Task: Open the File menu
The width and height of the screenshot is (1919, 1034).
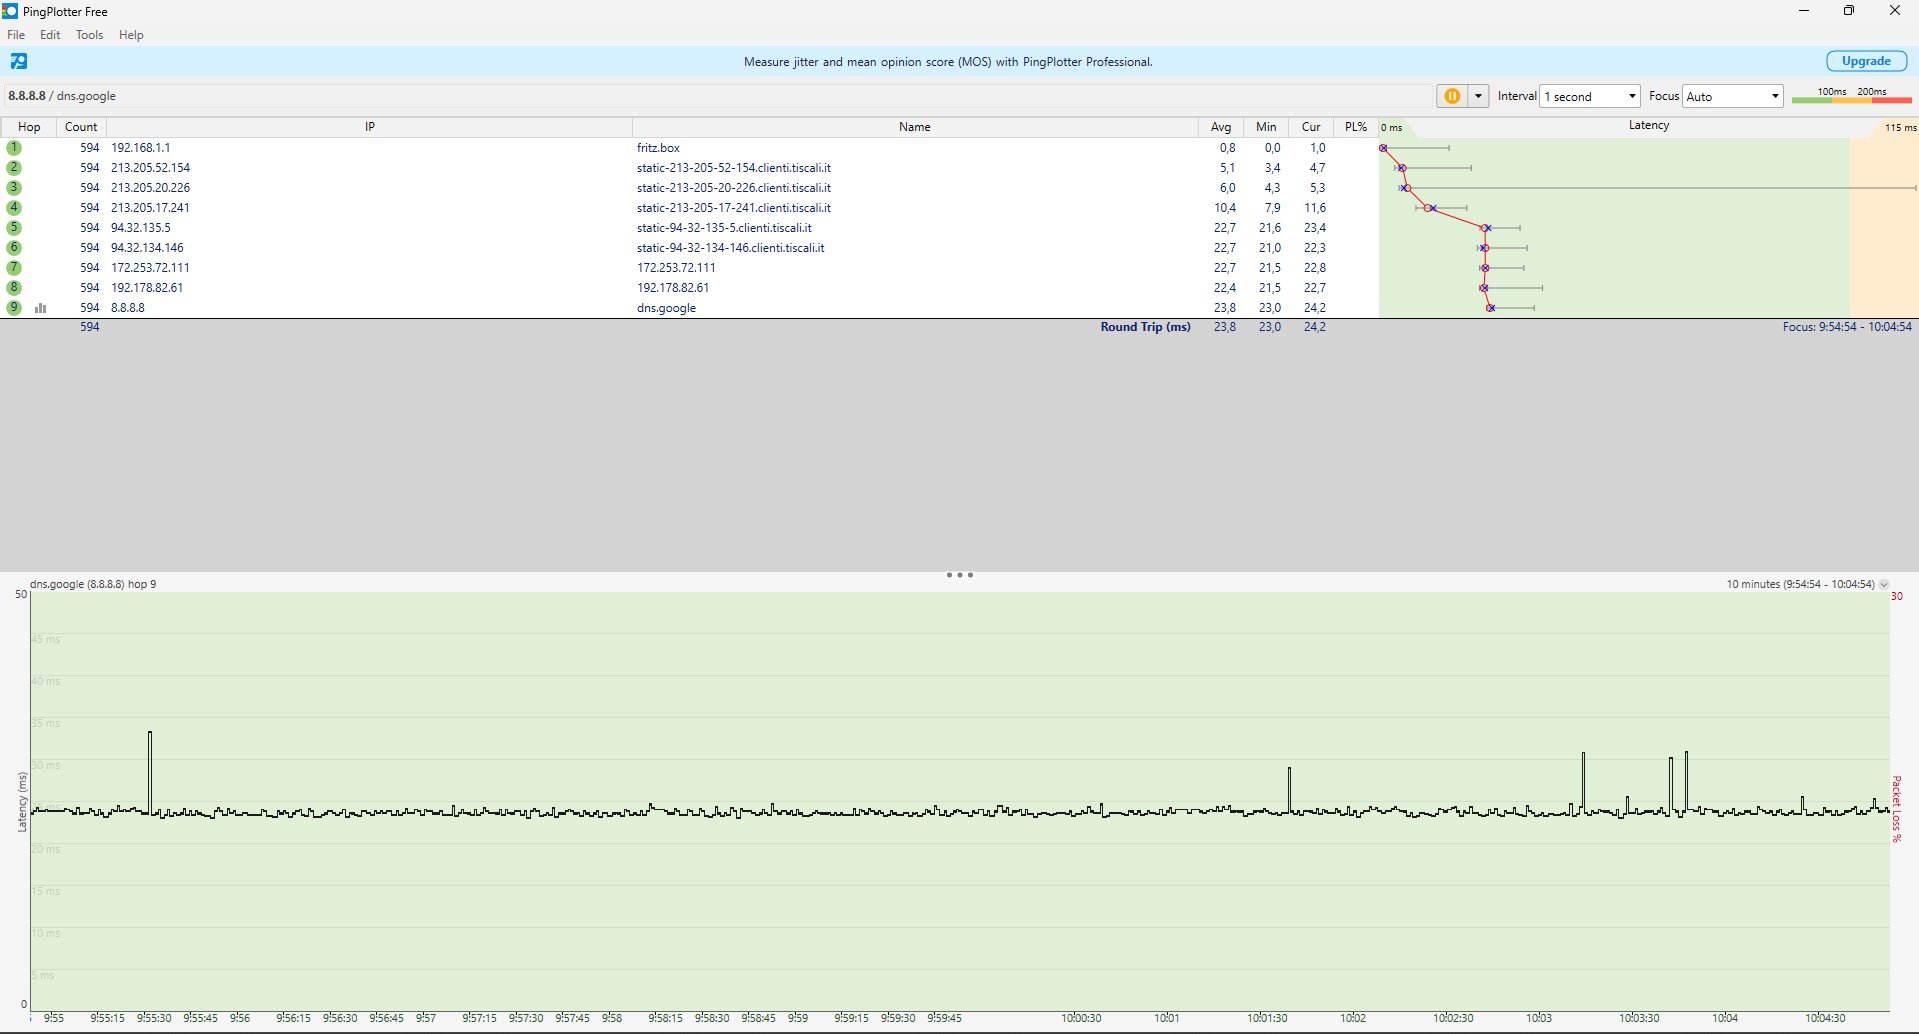Action: [16, 35]
